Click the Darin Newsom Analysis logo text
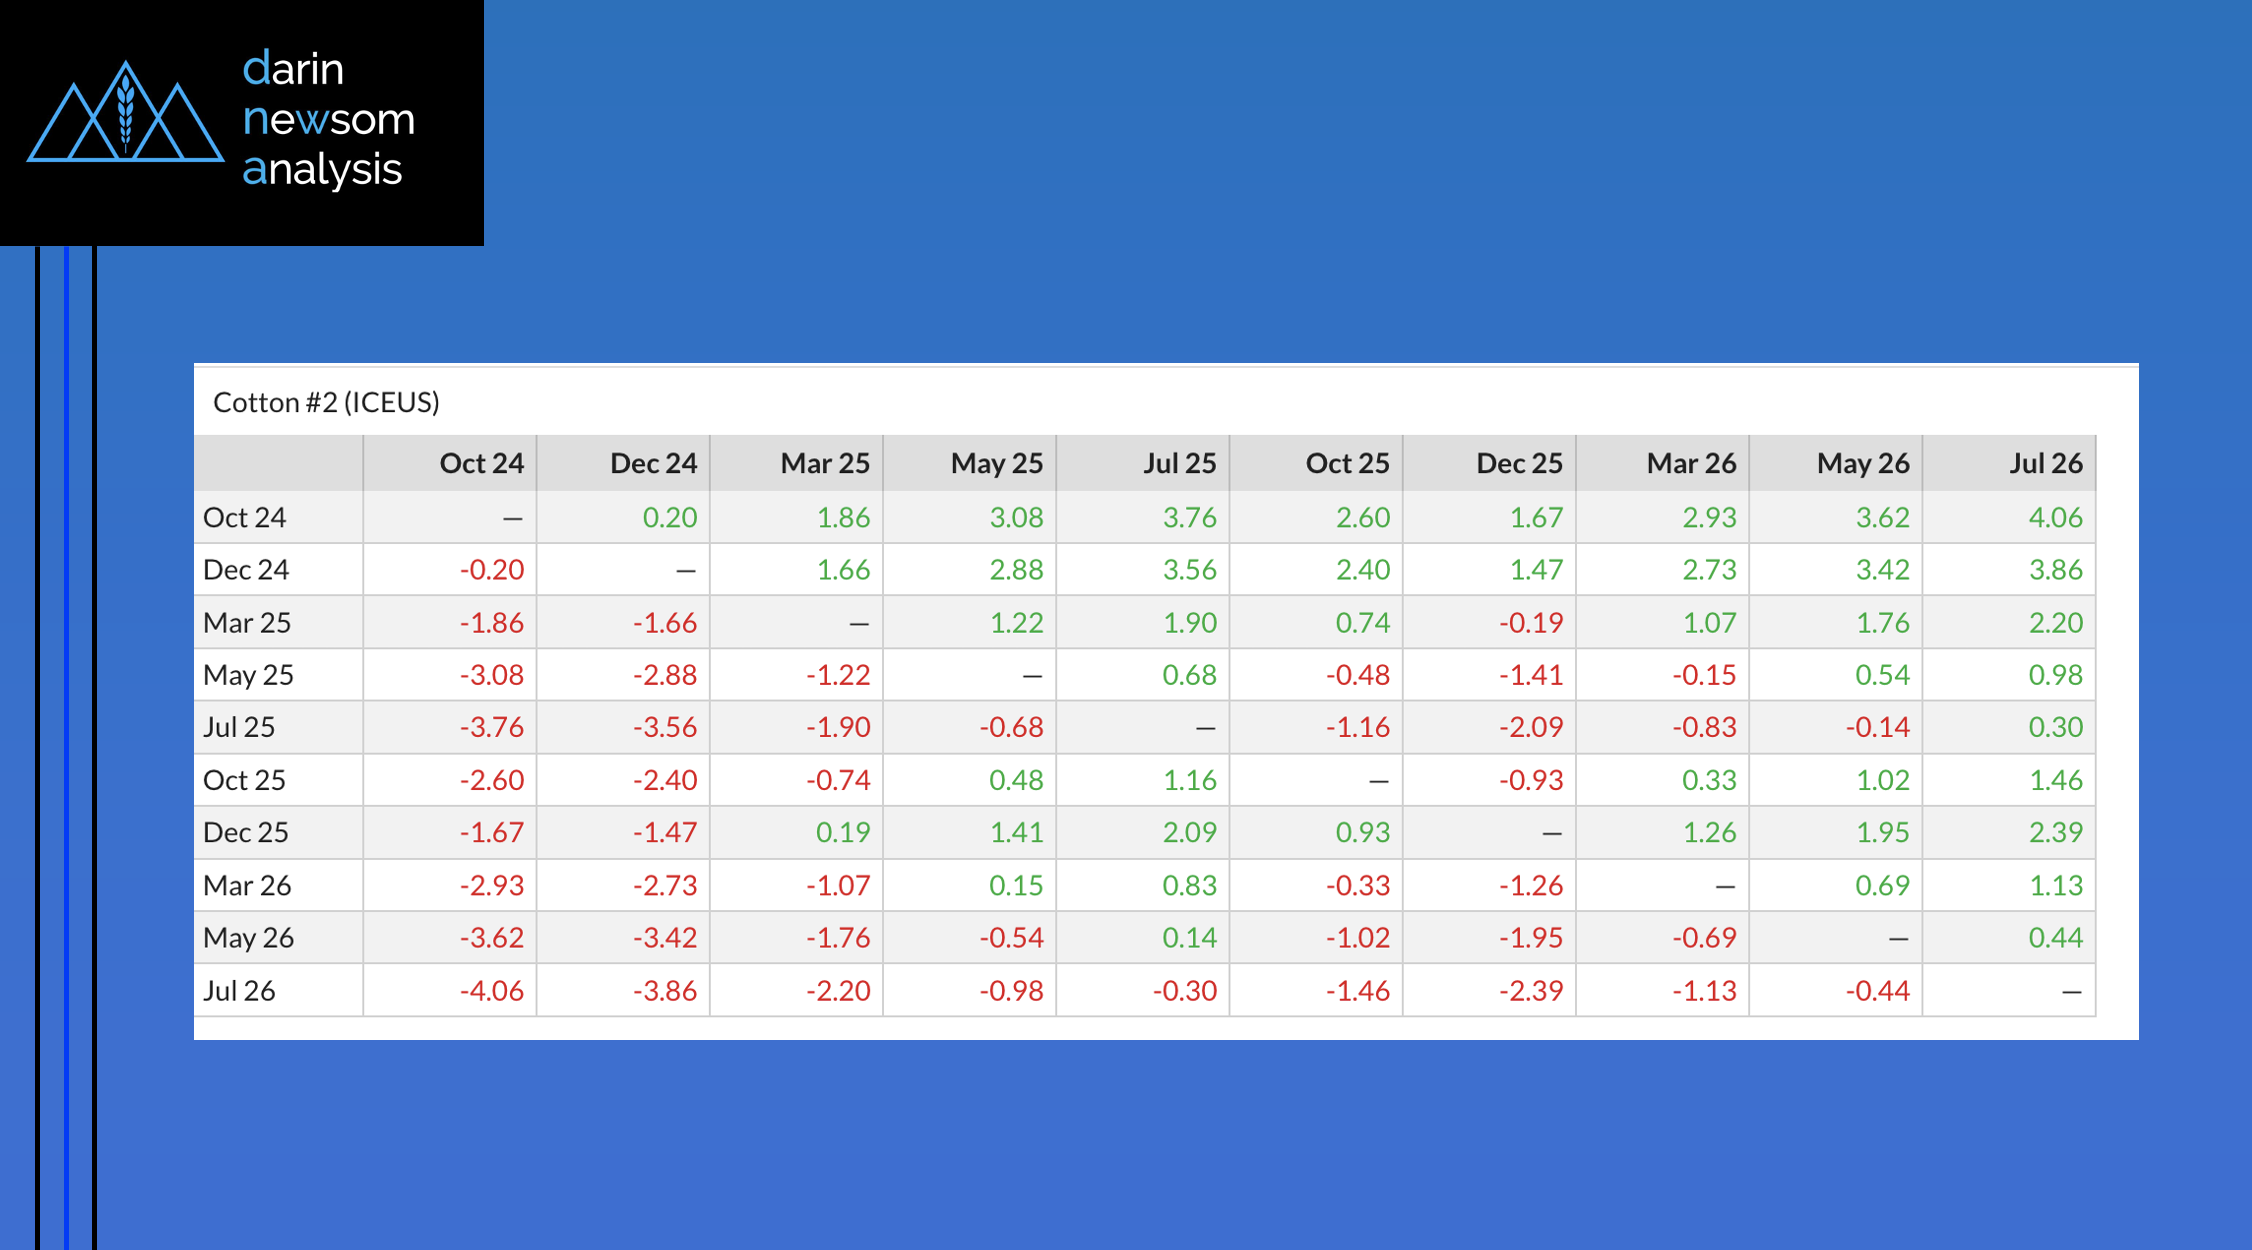Screen dimensions: 2252x1250 (x=327, y=119)
